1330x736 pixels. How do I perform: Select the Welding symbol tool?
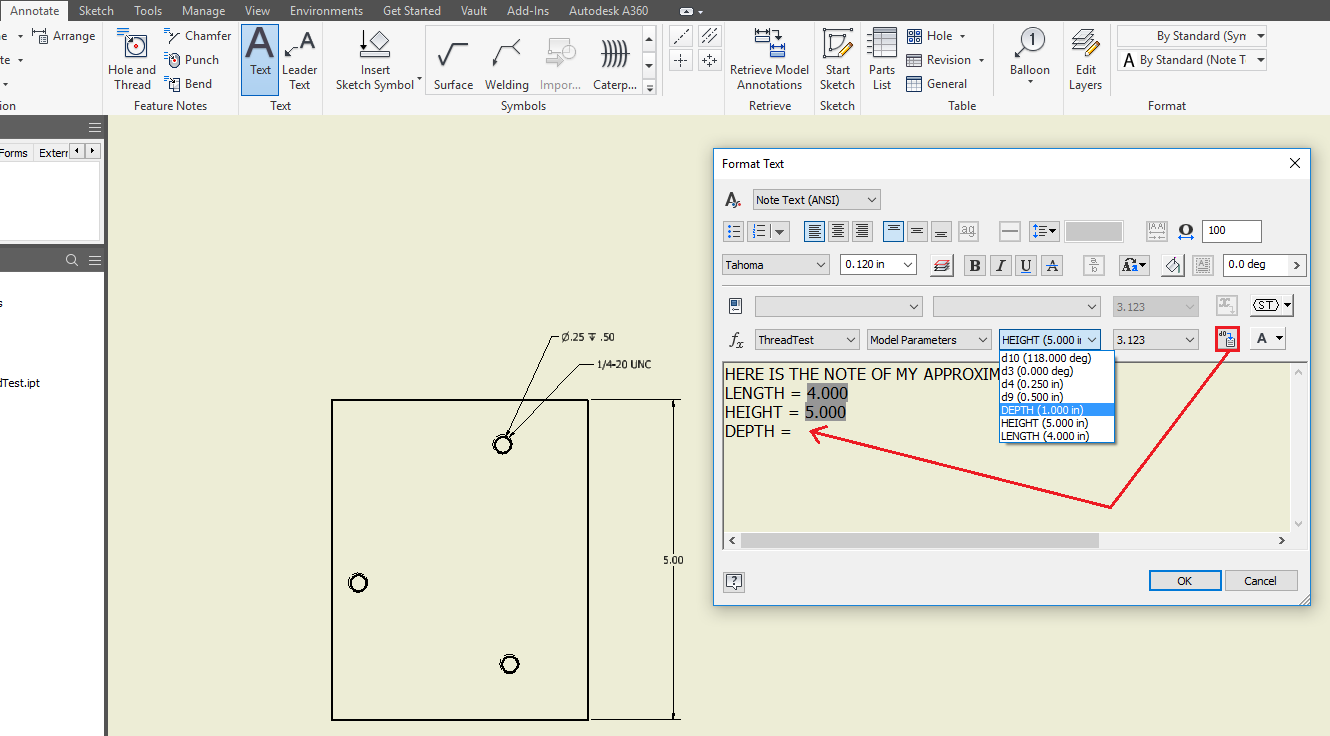505,60
